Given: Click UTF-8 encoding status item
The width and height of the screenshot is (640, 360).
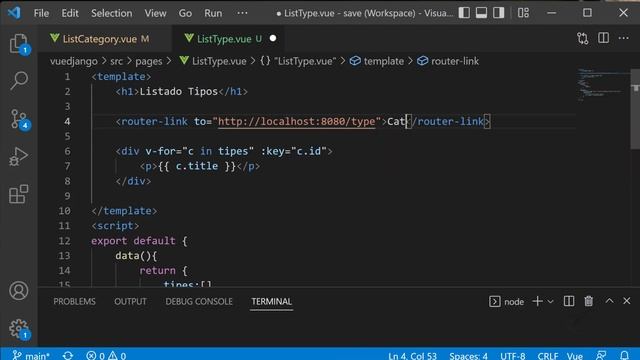Looking at the screenshot, I should point(513,356).
